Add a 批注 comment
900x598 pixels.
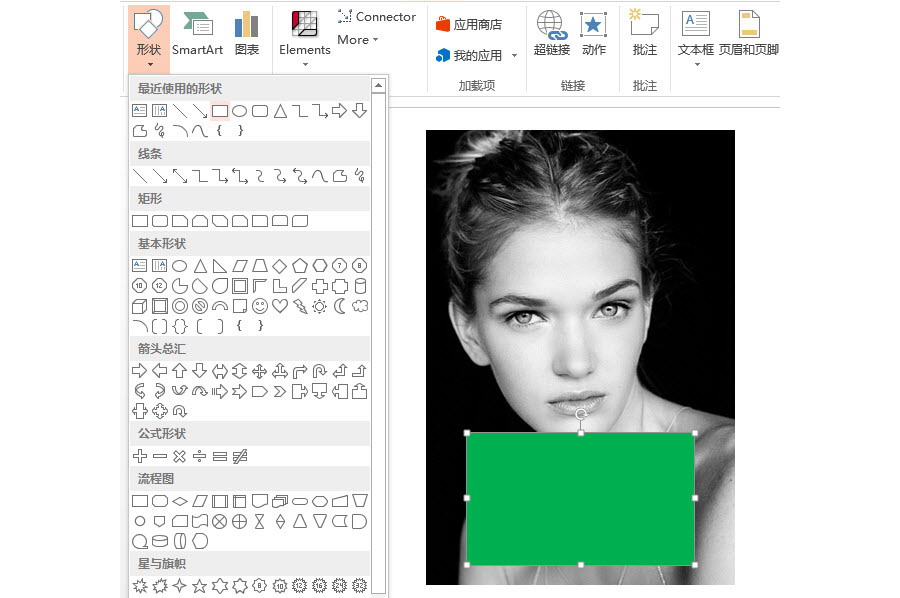[645, 33]
